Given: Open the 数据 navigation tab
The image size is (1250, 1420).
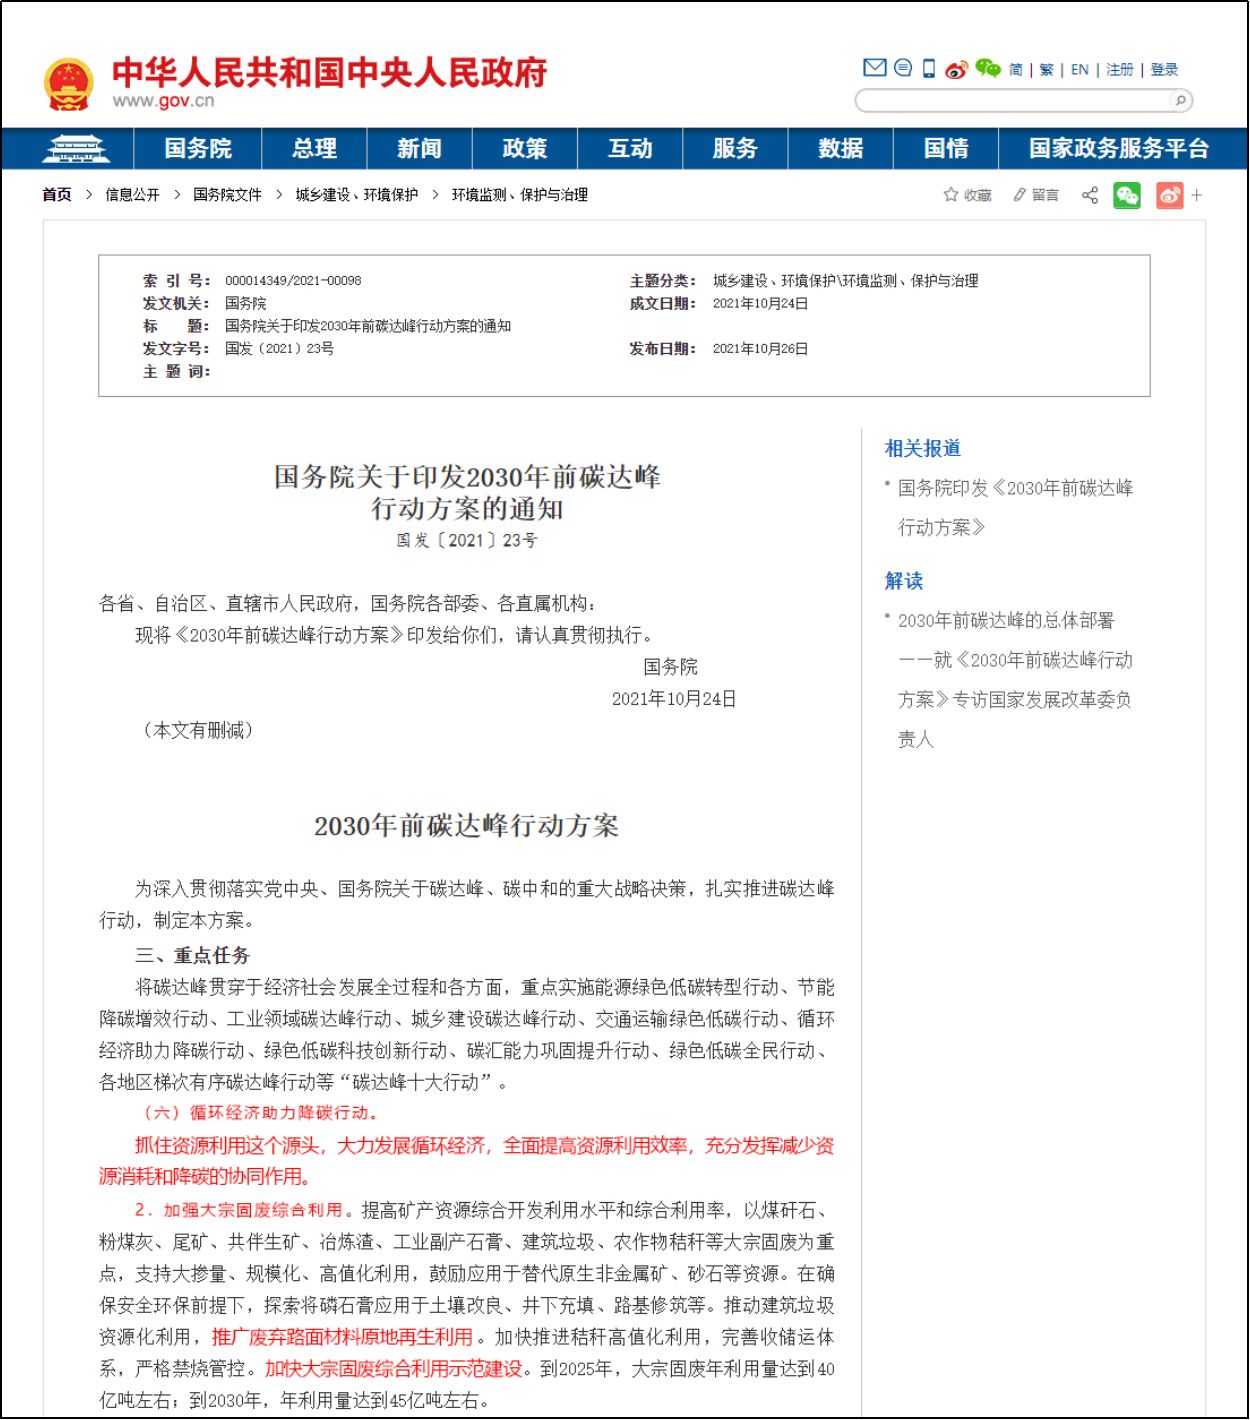Looking at the screenshot, I should pos(840,148).
